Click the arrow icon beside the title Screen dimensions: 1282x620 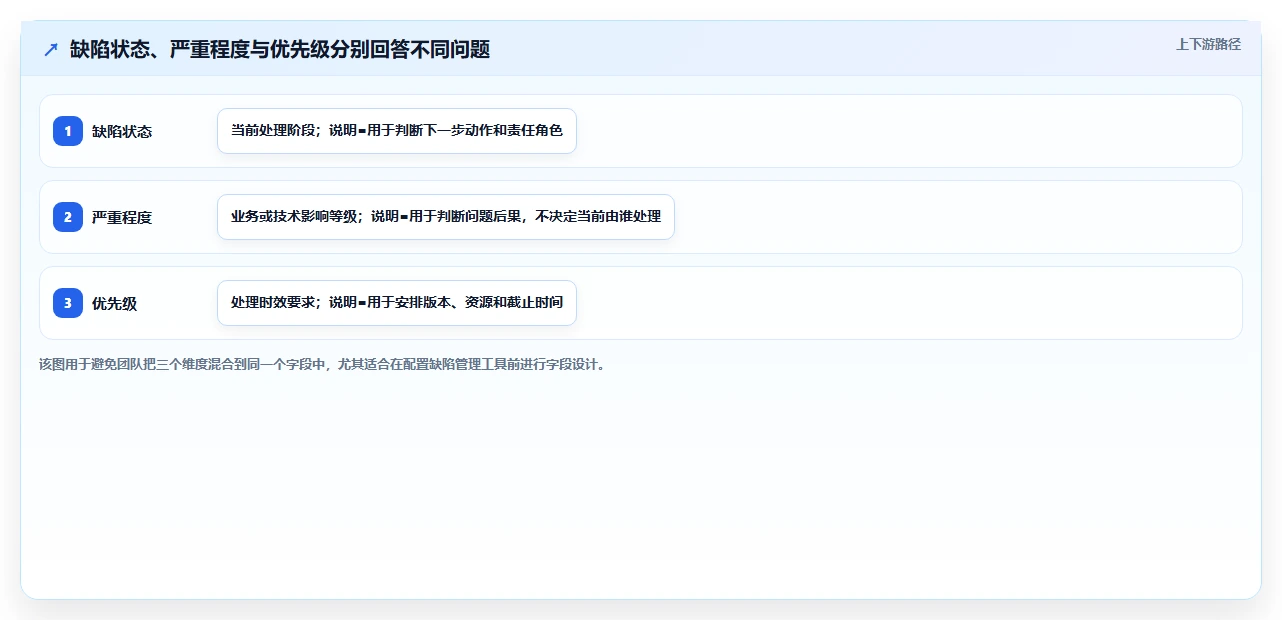pos(51,50)
